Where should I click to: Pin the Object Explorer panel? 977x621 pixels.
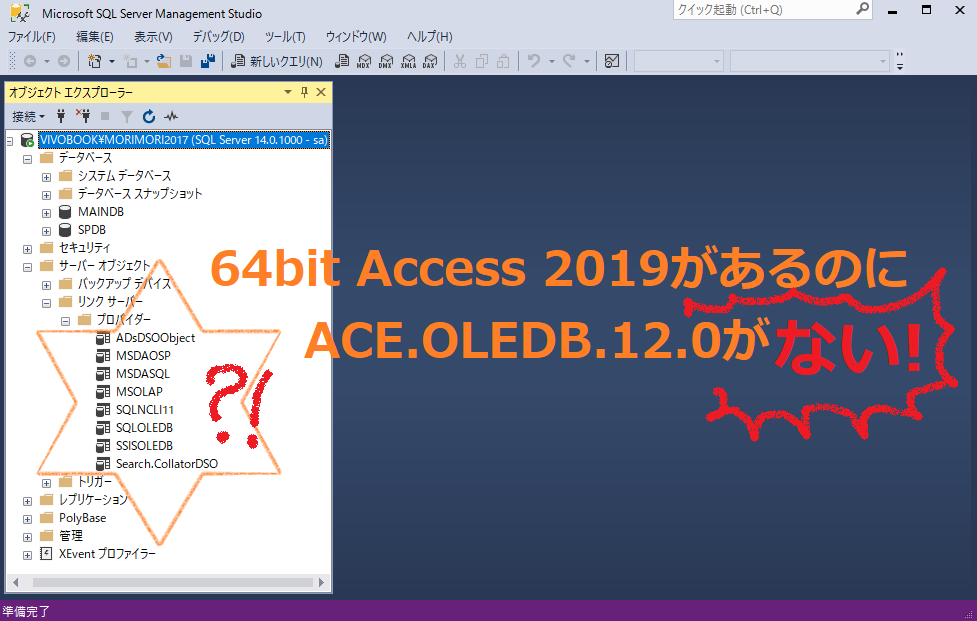pyautogui.click(x=304, y=92)
